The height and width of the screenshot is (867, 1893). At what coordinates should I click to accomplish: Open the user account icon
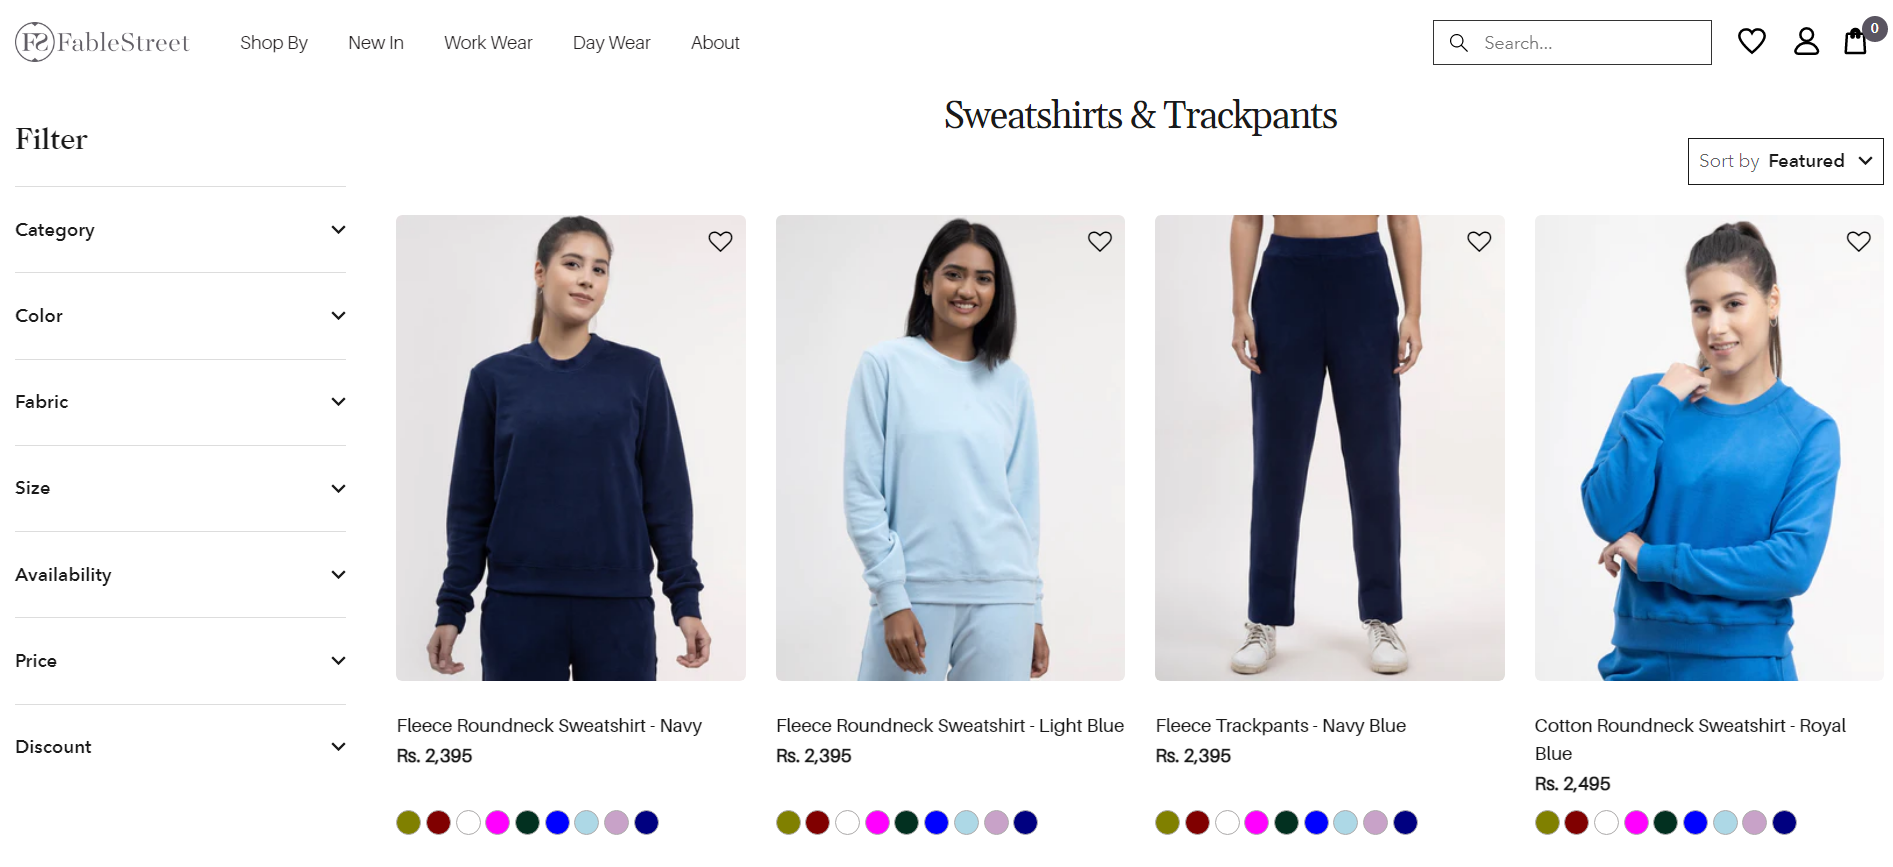(x=1806, y=41)
